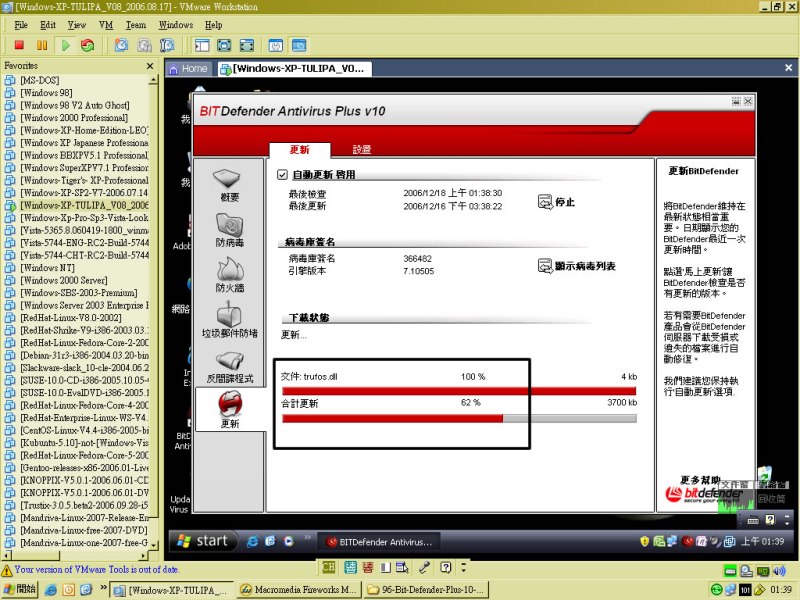This screenshot has width=800, height=600.
Task: Reset the virtual machine from the VMware toolbar
Action: (x=88, y=45)
